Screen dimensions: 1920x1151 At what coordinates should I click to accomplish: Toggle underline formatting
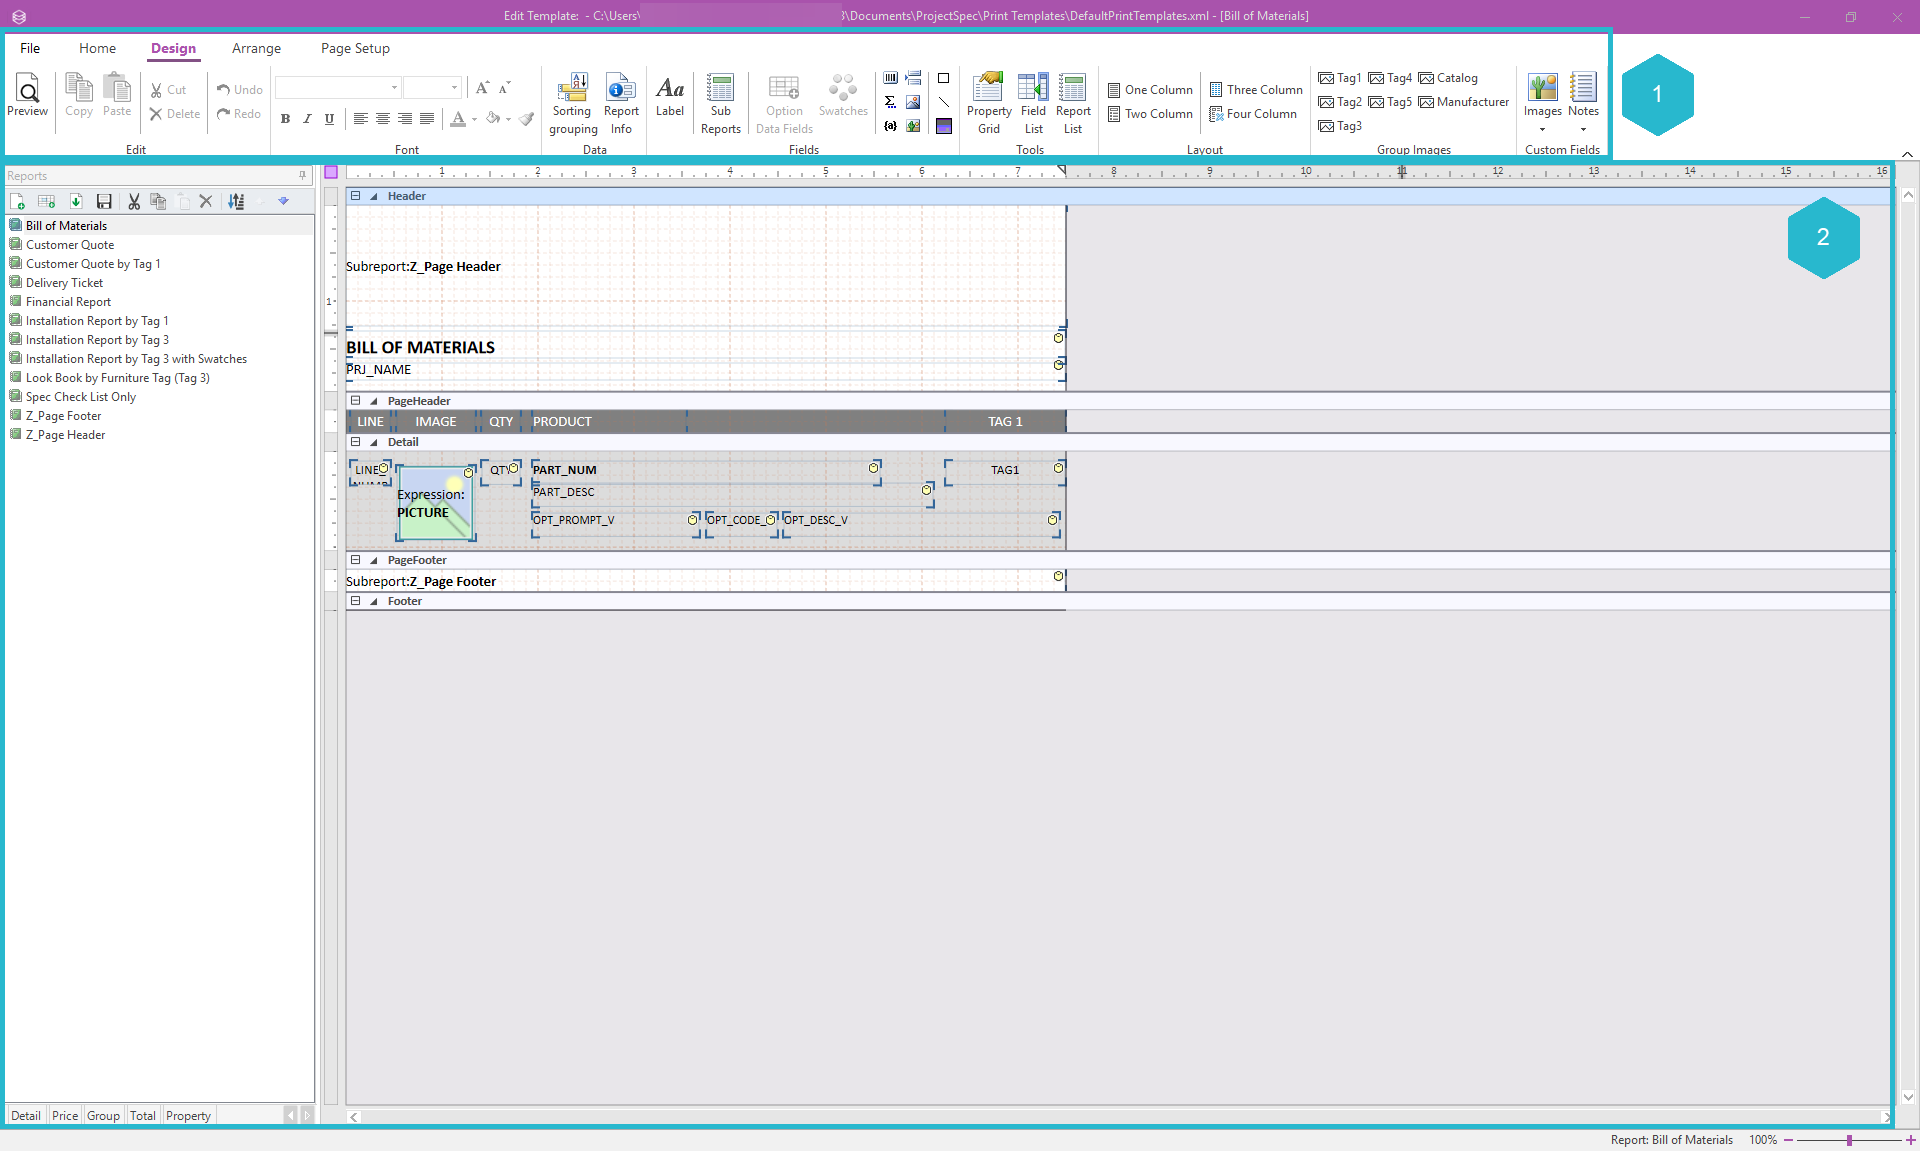pos(329,119)
